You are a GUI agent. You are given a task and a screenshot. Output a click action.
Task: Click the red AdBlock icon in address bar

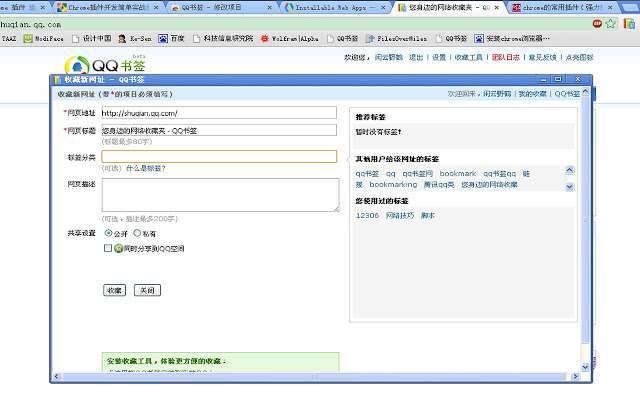click(x=597, y=24)
